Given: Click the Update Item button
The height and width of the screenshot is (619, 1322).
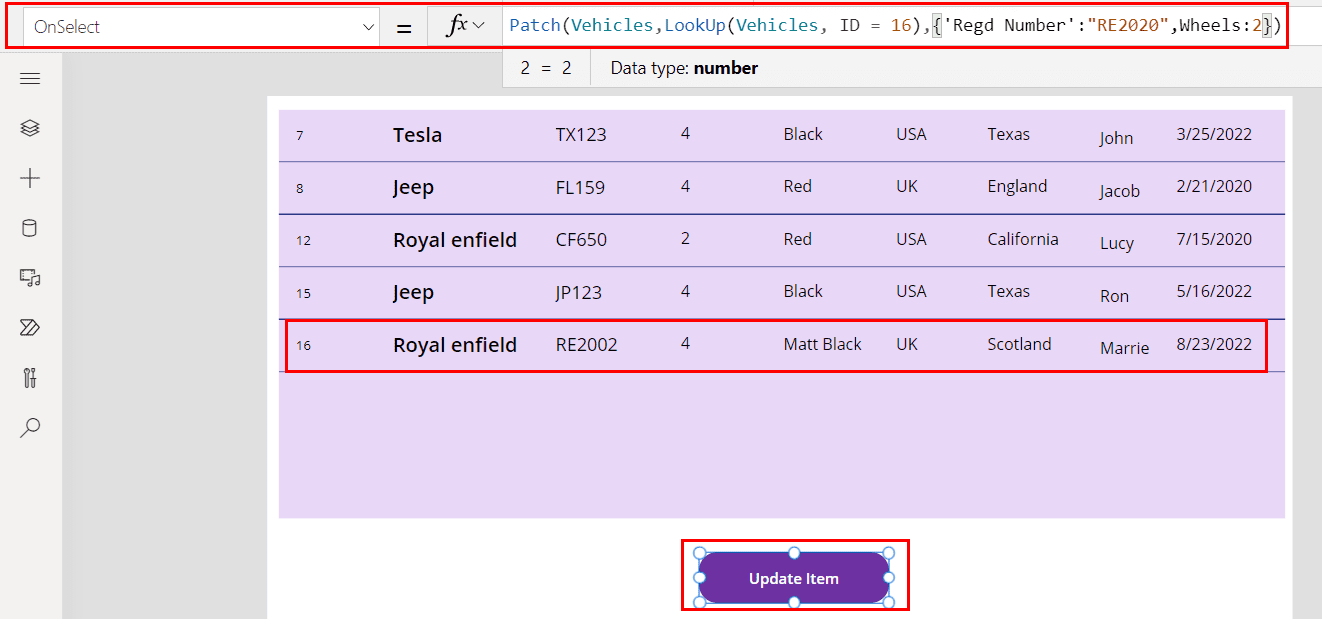Looking at the screenshot, I should coord(794,578).
